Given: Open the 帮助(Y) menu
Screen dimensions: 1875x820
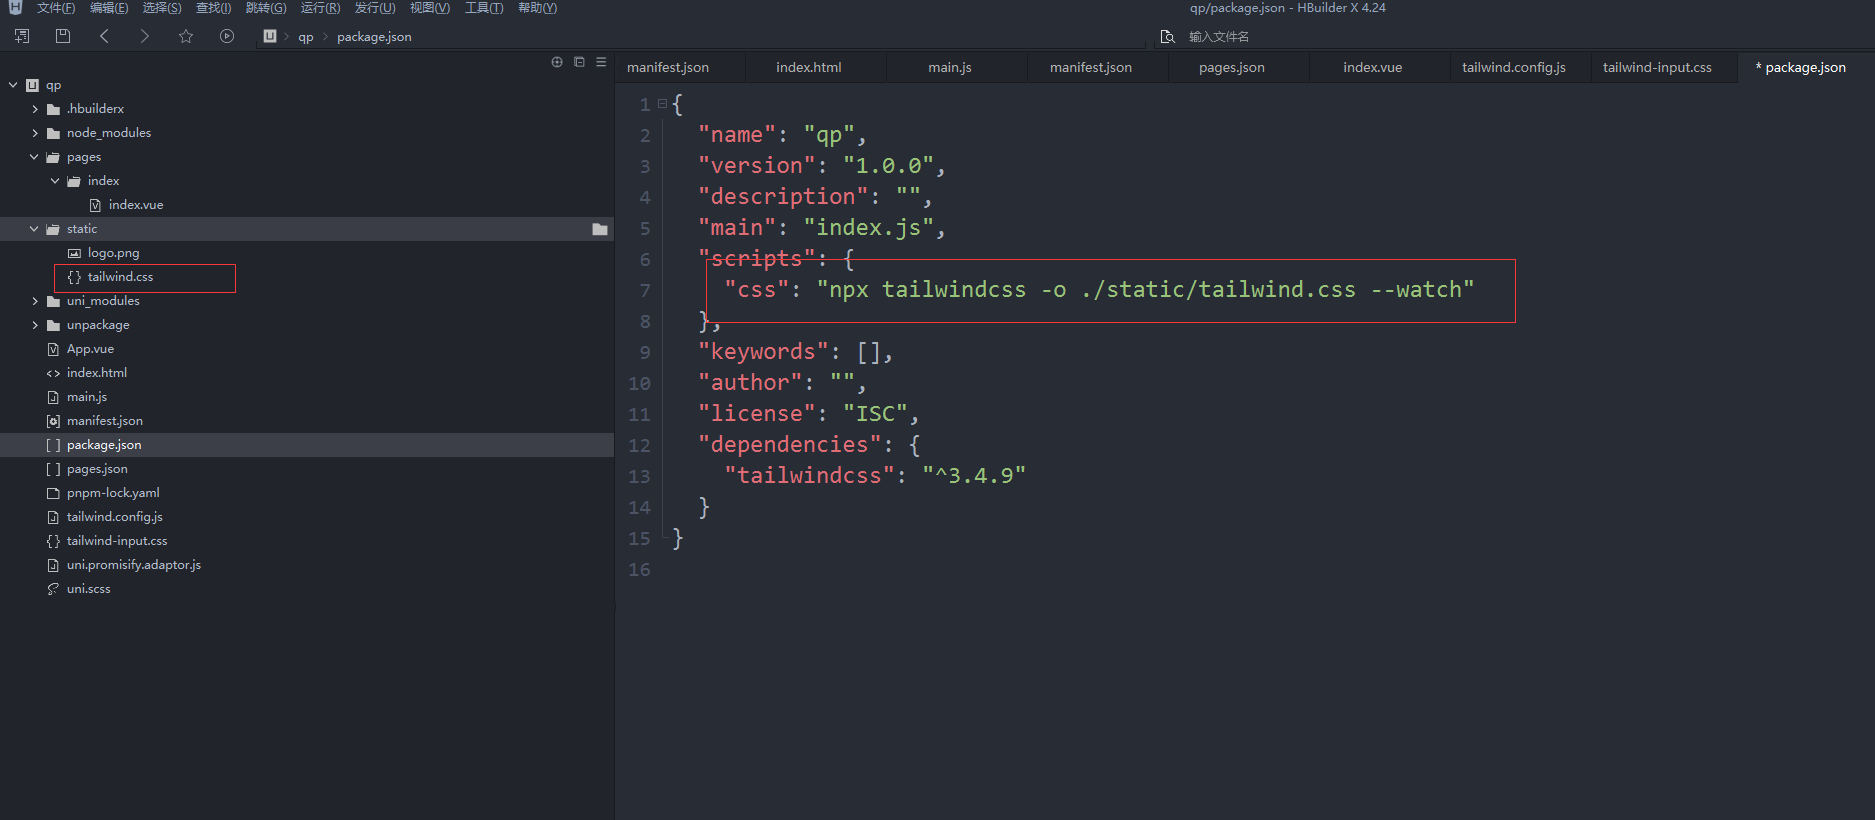Looking at the screenshot, I should point(537,8).
